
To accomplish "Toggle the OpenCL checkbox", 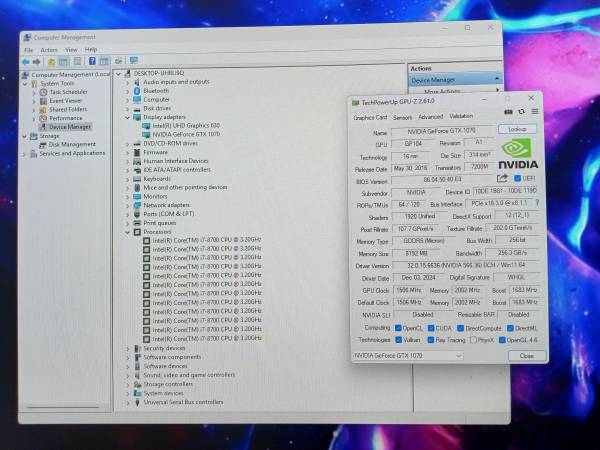I will click(398, 327).
